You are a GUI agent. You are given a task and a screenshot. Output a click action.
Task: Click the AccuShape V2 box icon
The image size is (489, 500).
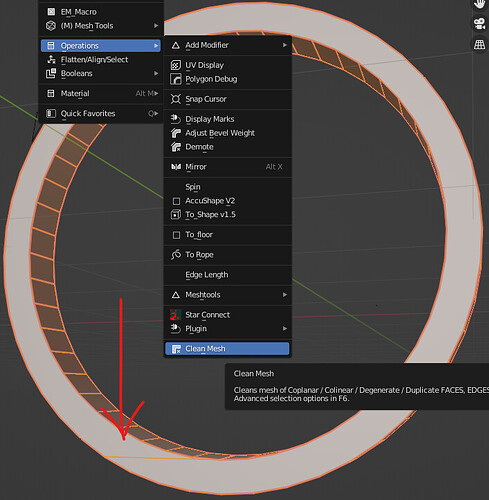(176, 201)
